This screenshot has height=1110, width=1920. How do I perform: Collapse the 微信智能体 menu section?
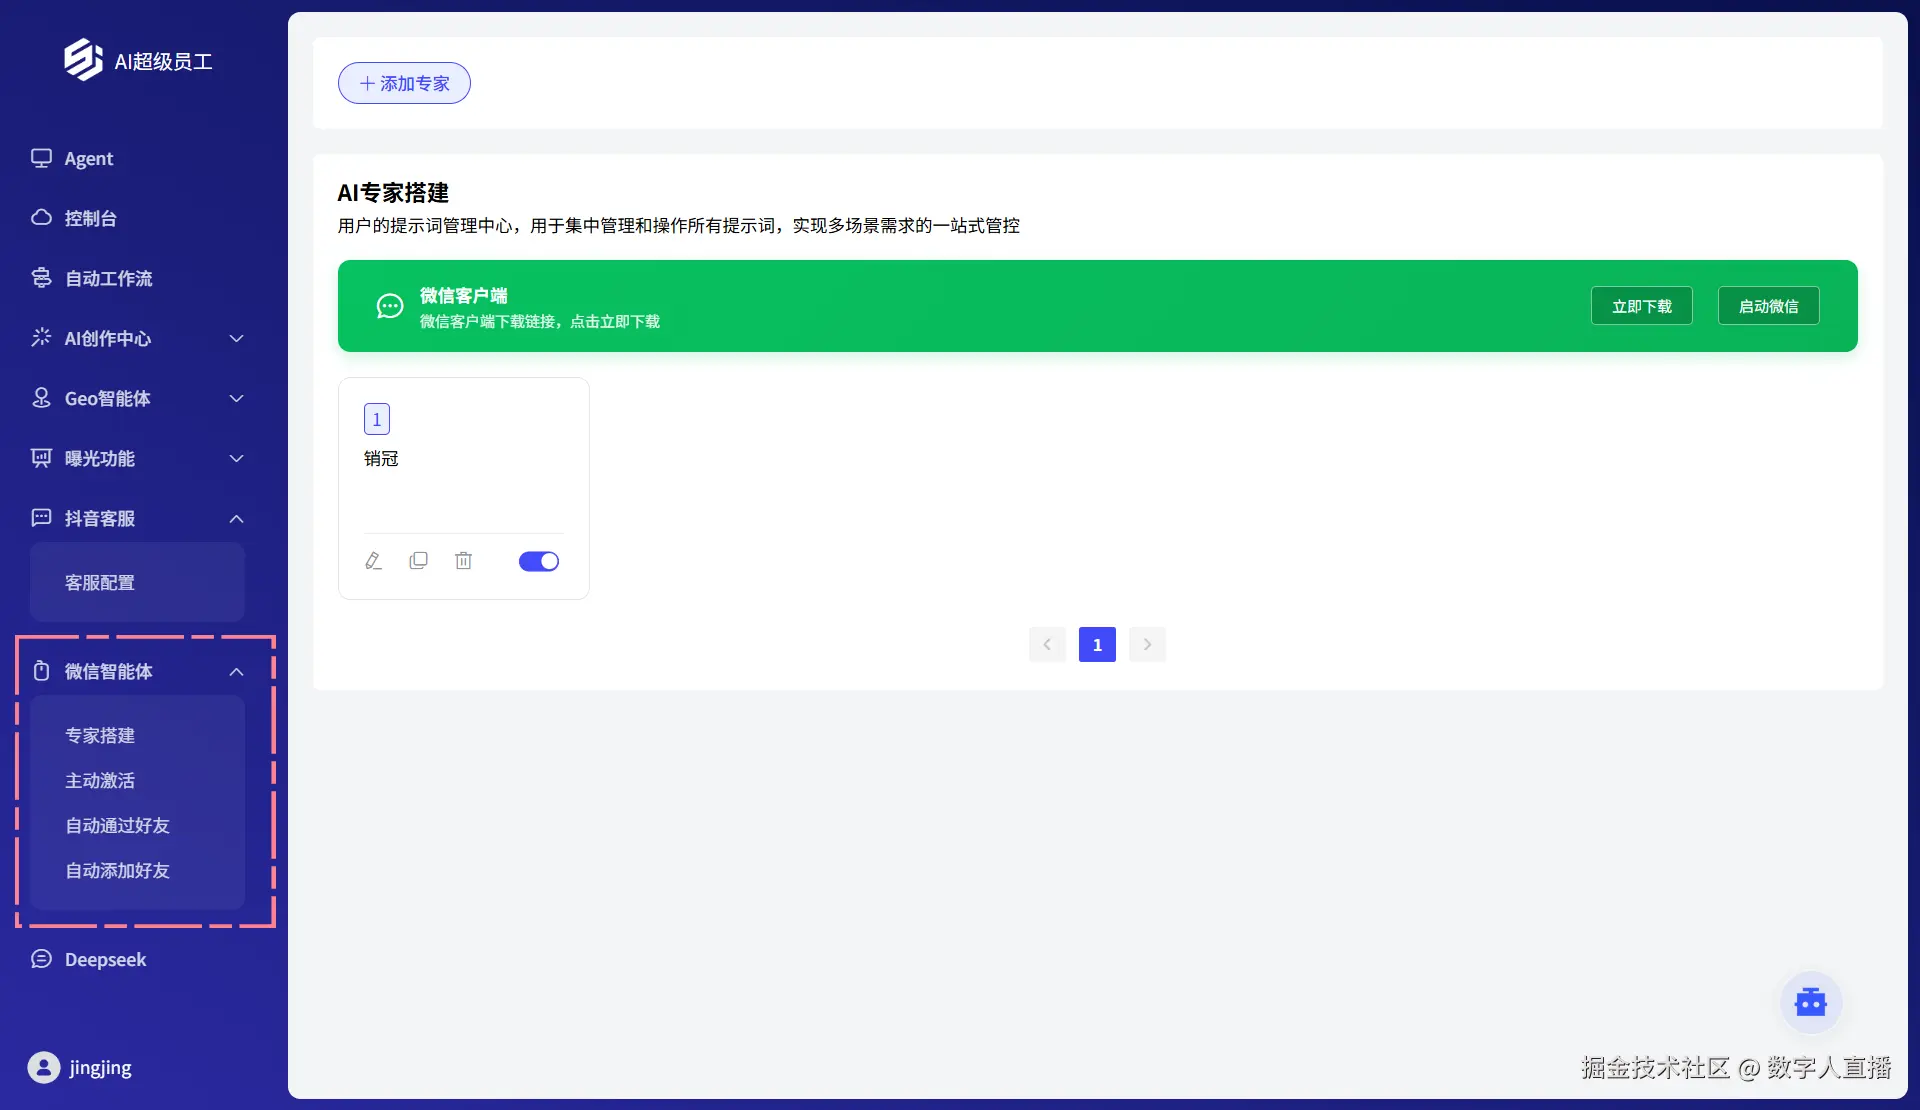point(236,671)
